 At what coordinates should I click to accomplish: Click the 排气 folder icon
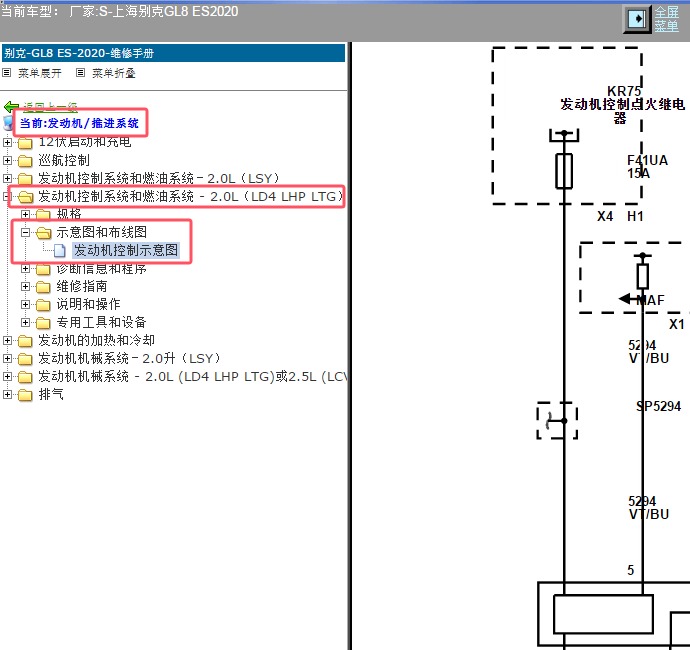[x=25, y=394]
